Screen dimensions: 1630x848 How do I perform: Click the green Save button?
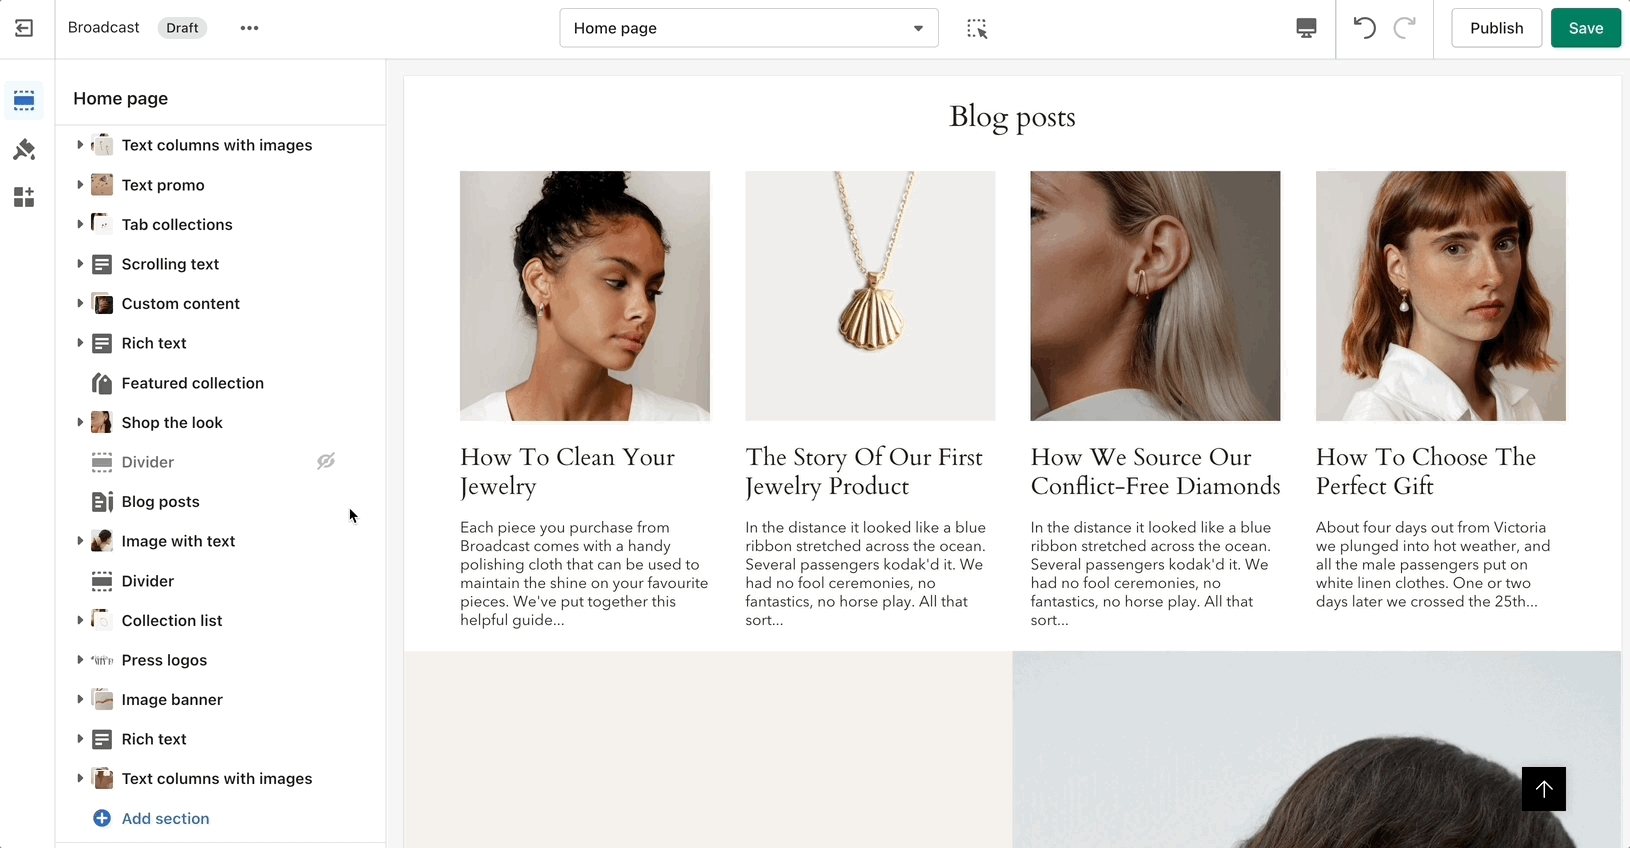pyautogui.click(x=1585, y=28)
